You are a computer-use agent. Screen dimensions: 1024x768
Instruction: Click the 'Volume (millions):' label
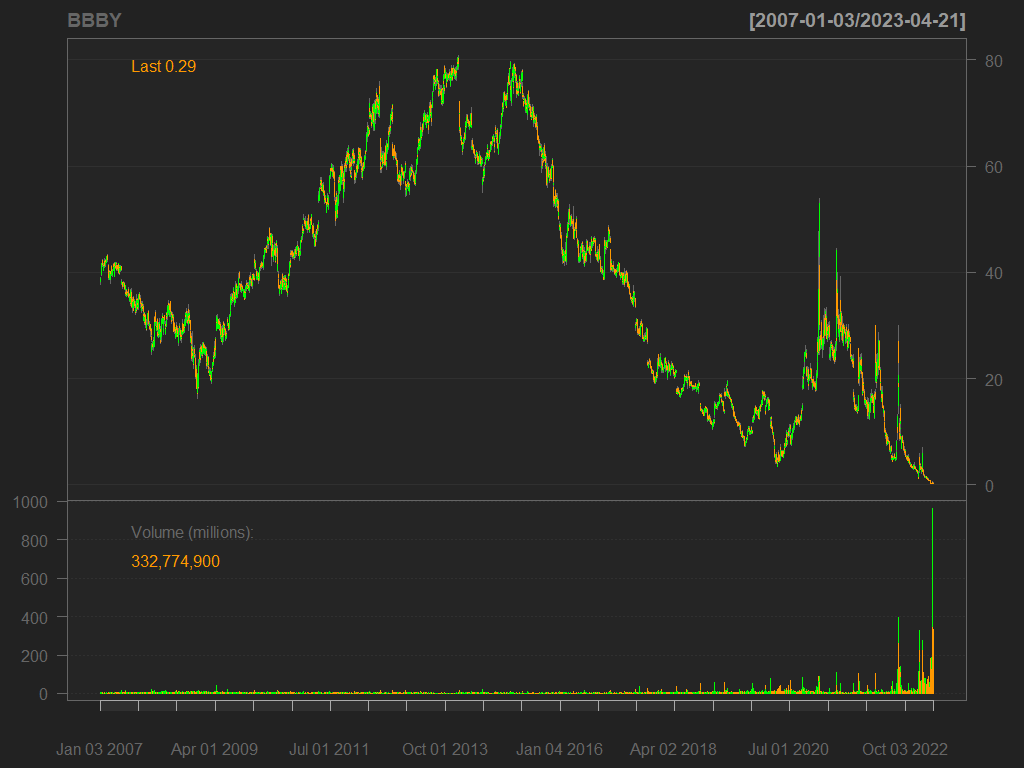[x=192, y=533]
